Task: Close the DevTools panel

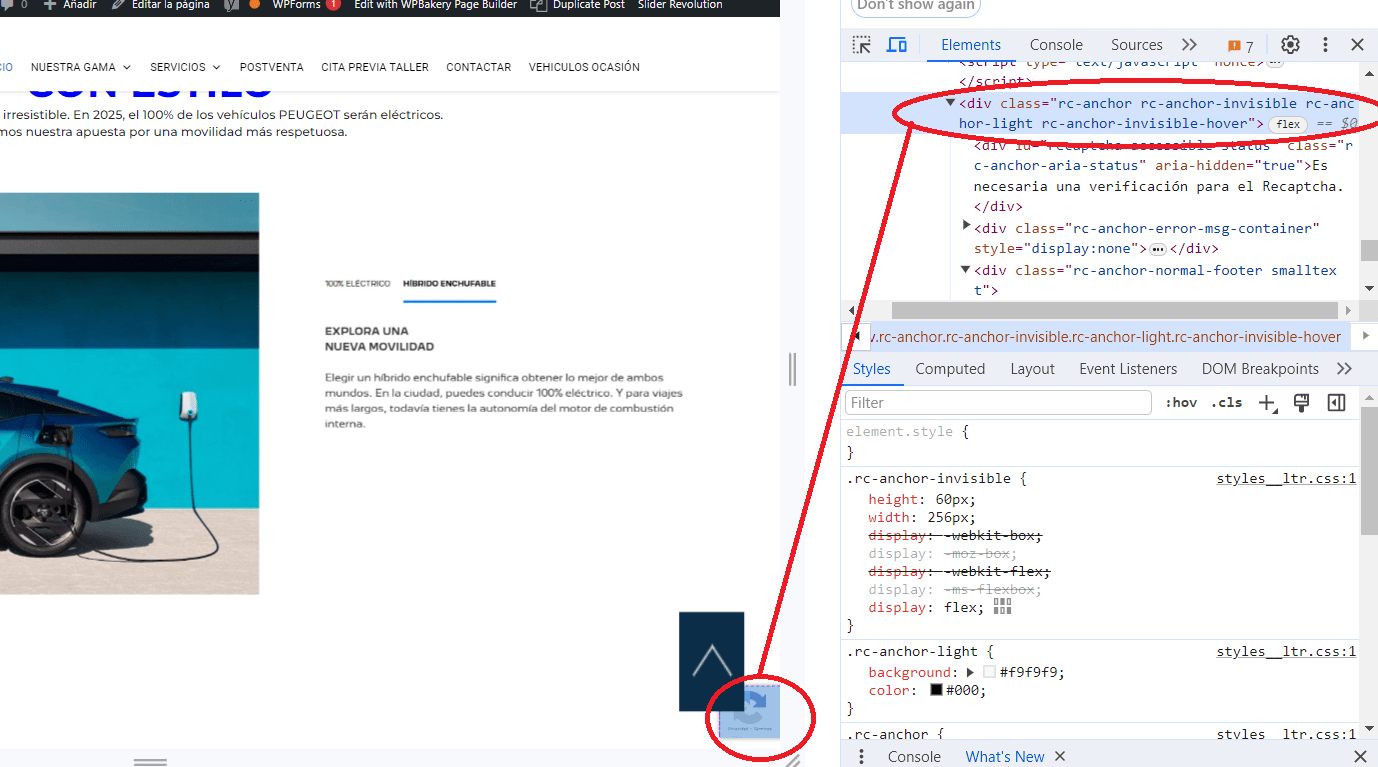Action: [1357, 45]
